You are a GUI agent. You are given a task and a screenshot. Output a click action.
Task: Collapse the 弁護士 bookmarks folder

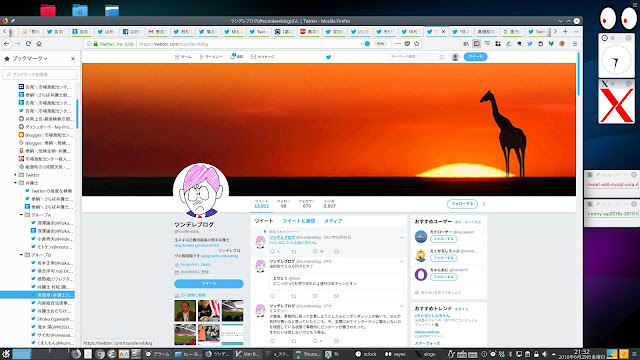pos(16,183)
